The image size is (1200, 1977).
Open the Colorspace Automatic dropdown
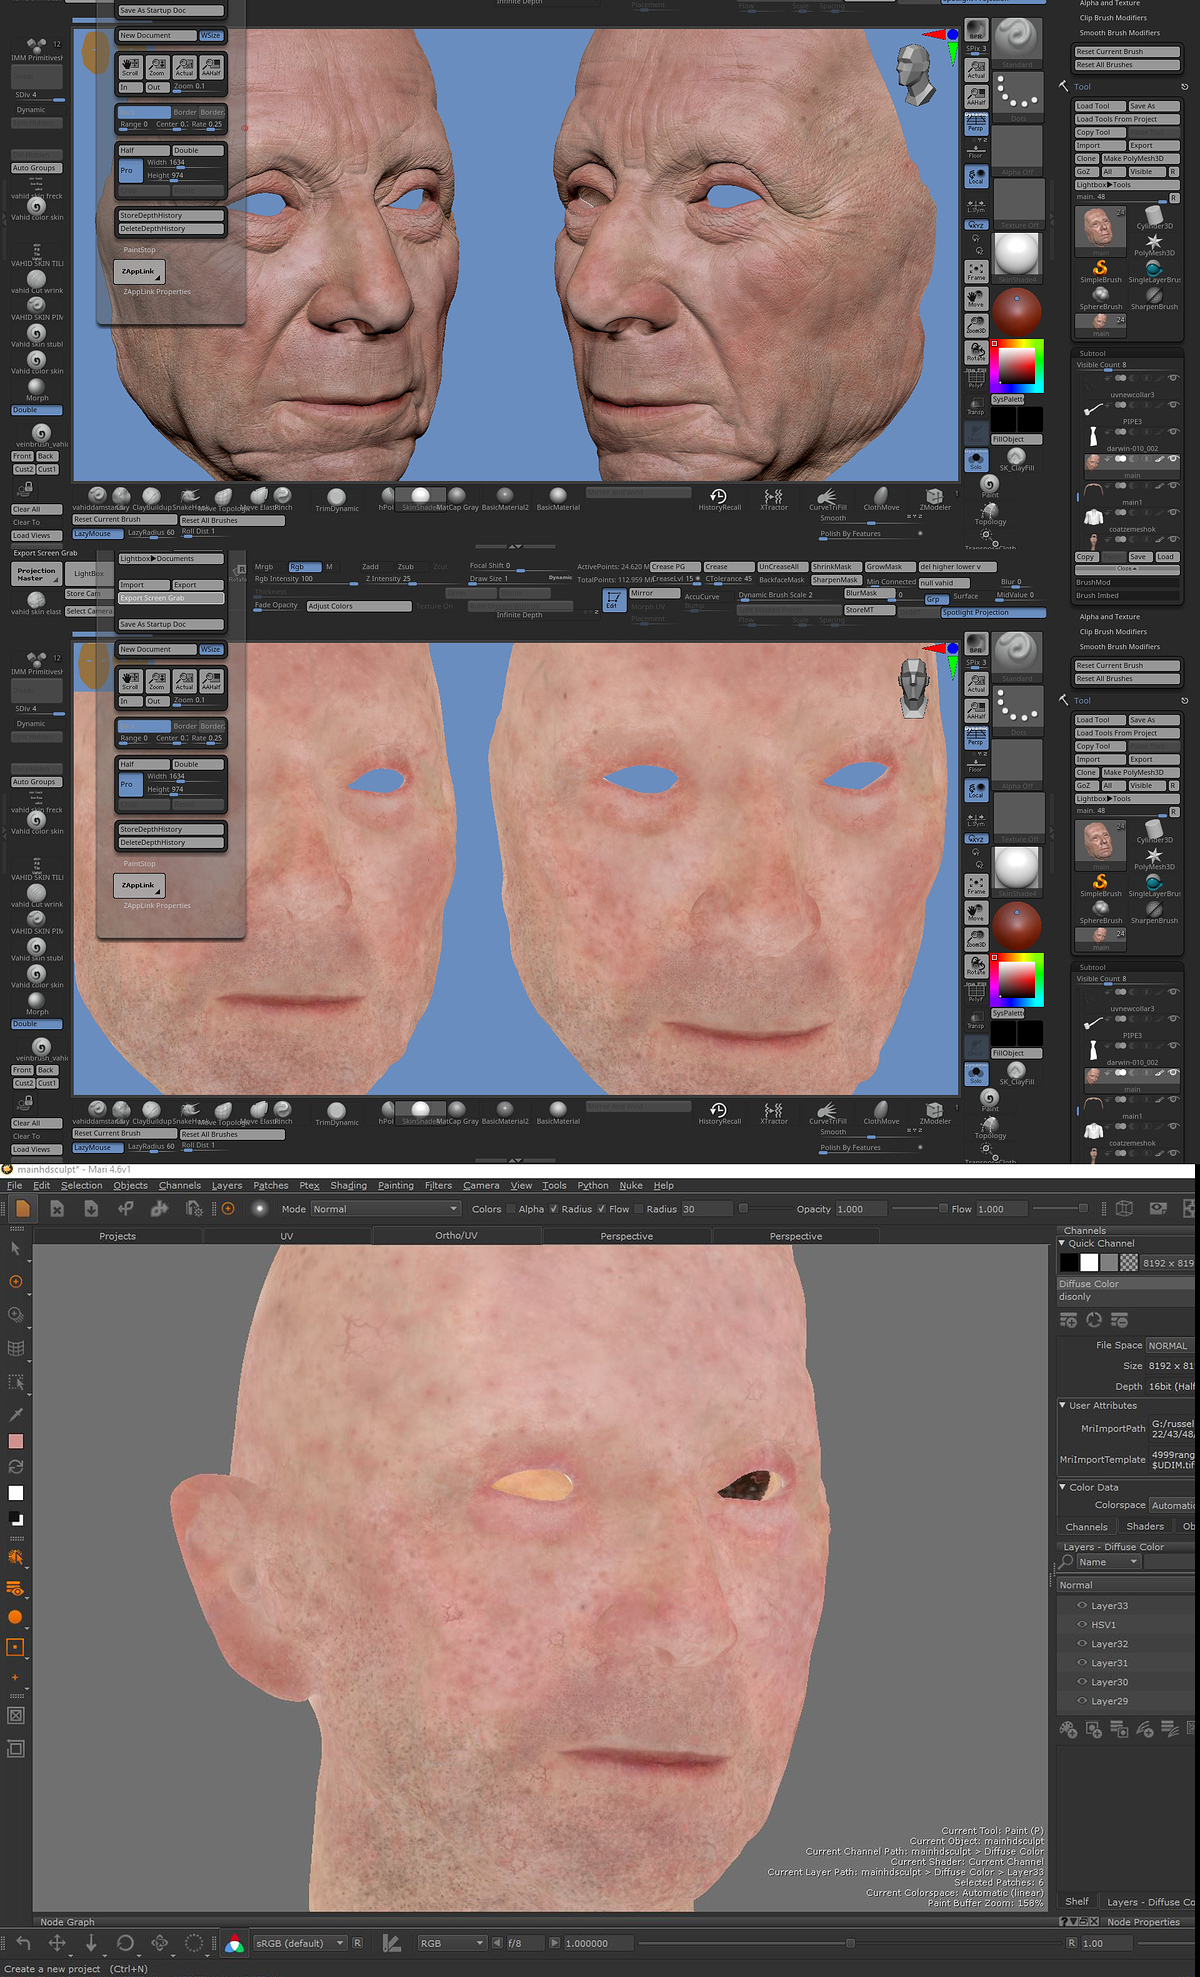[1172, 1505]
